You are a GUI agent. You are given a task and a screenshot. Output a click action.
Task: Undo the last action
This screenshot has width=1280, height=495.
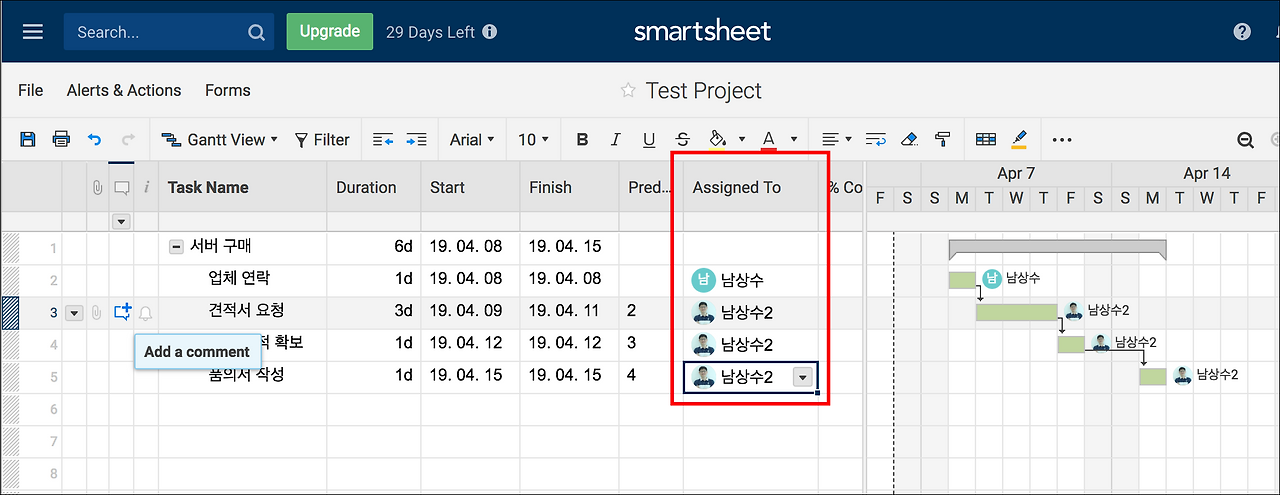94,140
